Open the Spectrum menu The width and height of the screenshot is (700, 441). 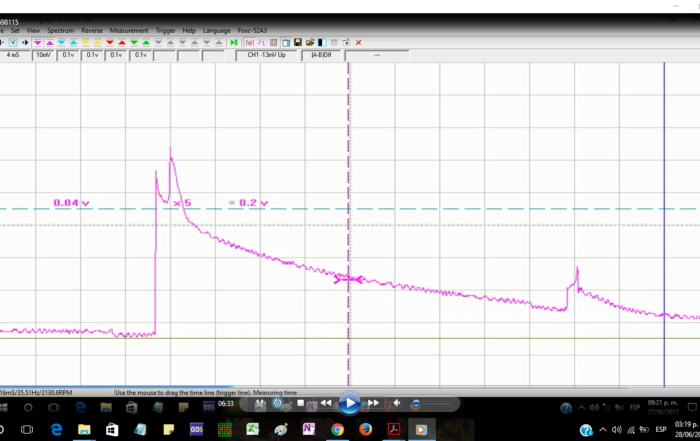(x=61, y=31)
